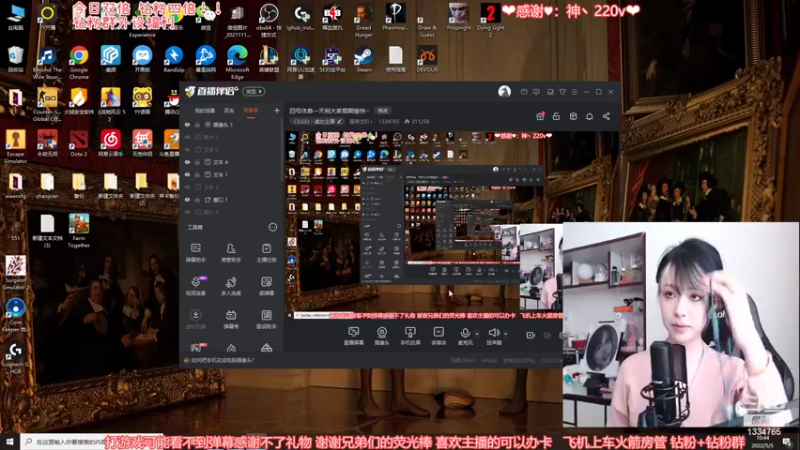Expand toolbox with the circular more button

pos(272,227)
